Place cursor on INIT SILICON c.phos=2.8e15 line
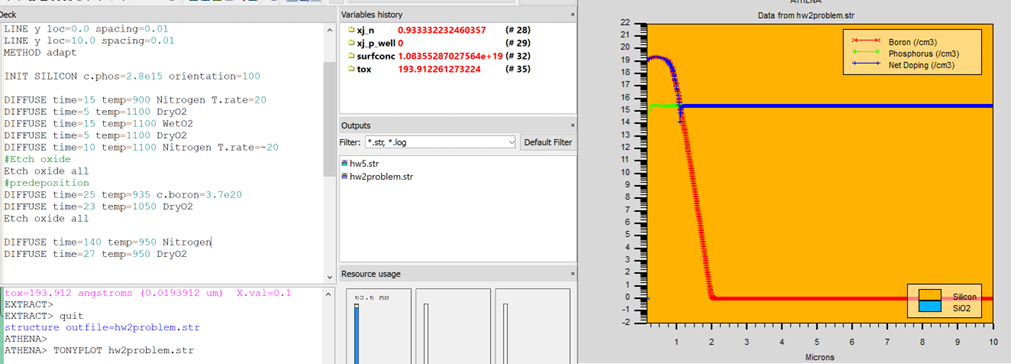This screenshot has height=364, width=1011. coord(132,76)
